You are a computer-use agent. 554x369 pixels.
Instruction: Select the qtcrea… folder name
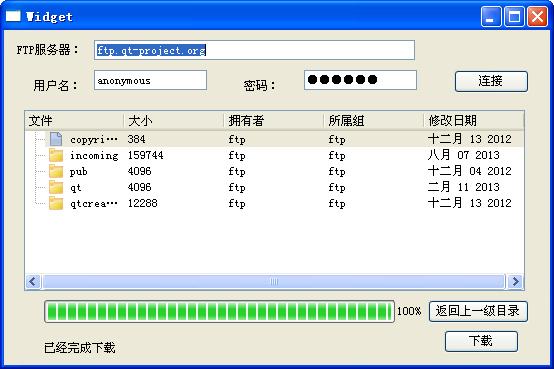pyautogui.click(x=94, y=204)
